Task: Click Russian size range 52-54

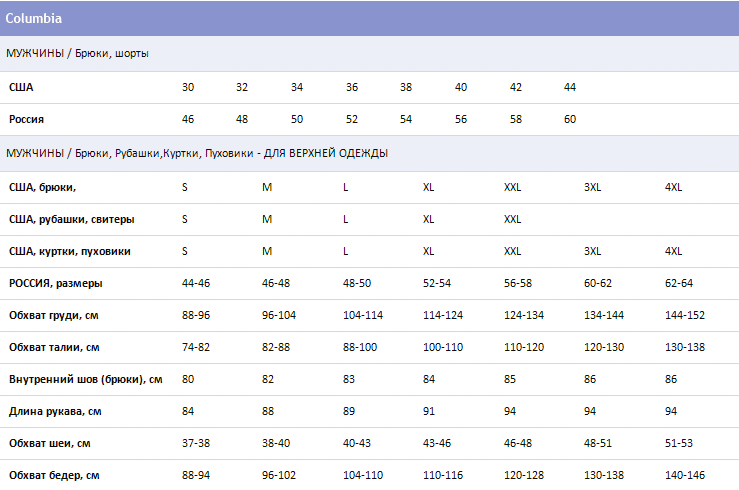Action: pyautogui.click(x=437, y=284)
